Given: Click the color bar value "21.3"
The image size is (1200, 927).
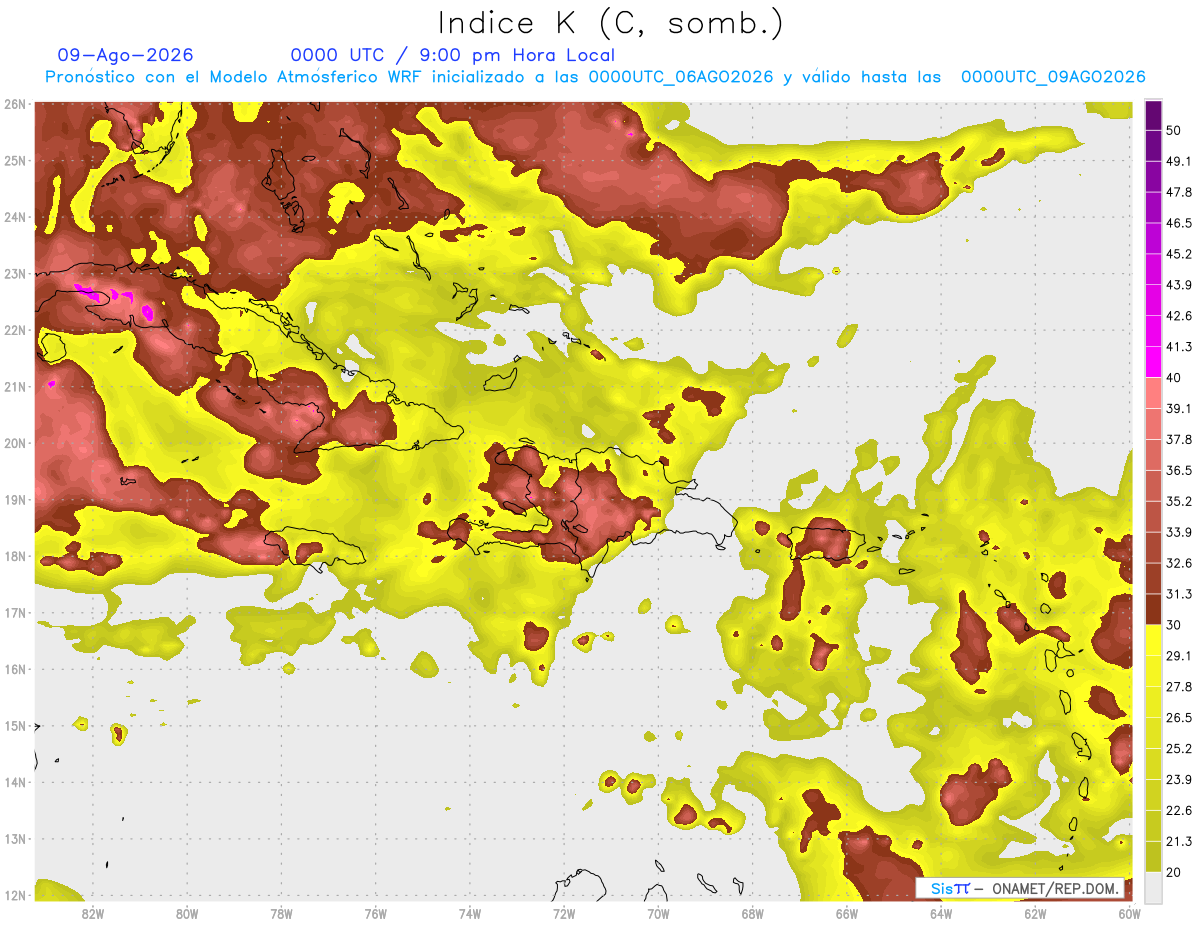Looking at the screenshot, I should [1178, 841].
